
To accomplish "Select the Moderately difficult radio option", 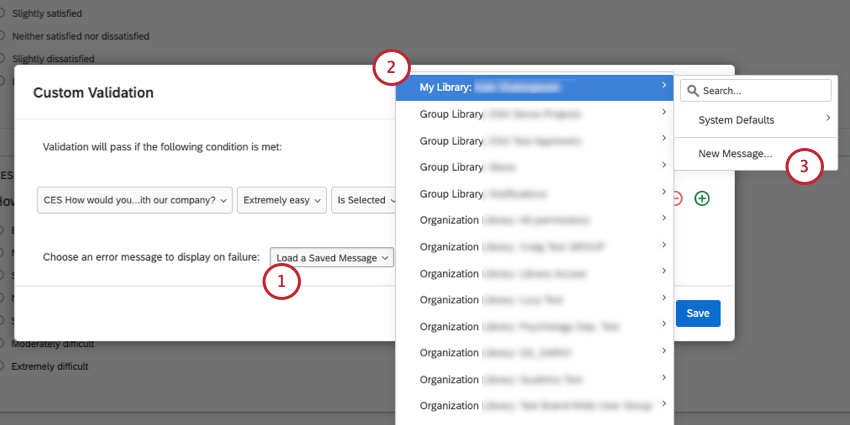I will [3, 344].
